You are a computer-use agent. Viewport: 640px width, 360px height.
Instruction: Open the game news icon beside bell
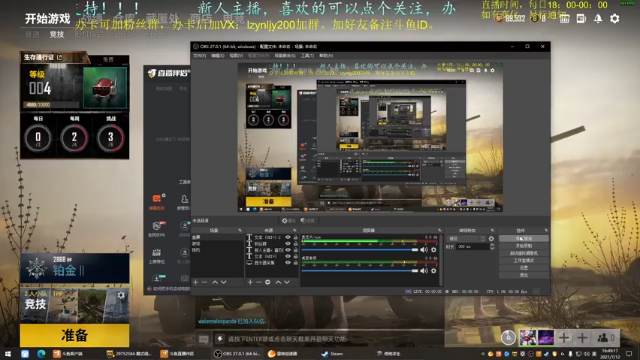(x=581, y=18)
